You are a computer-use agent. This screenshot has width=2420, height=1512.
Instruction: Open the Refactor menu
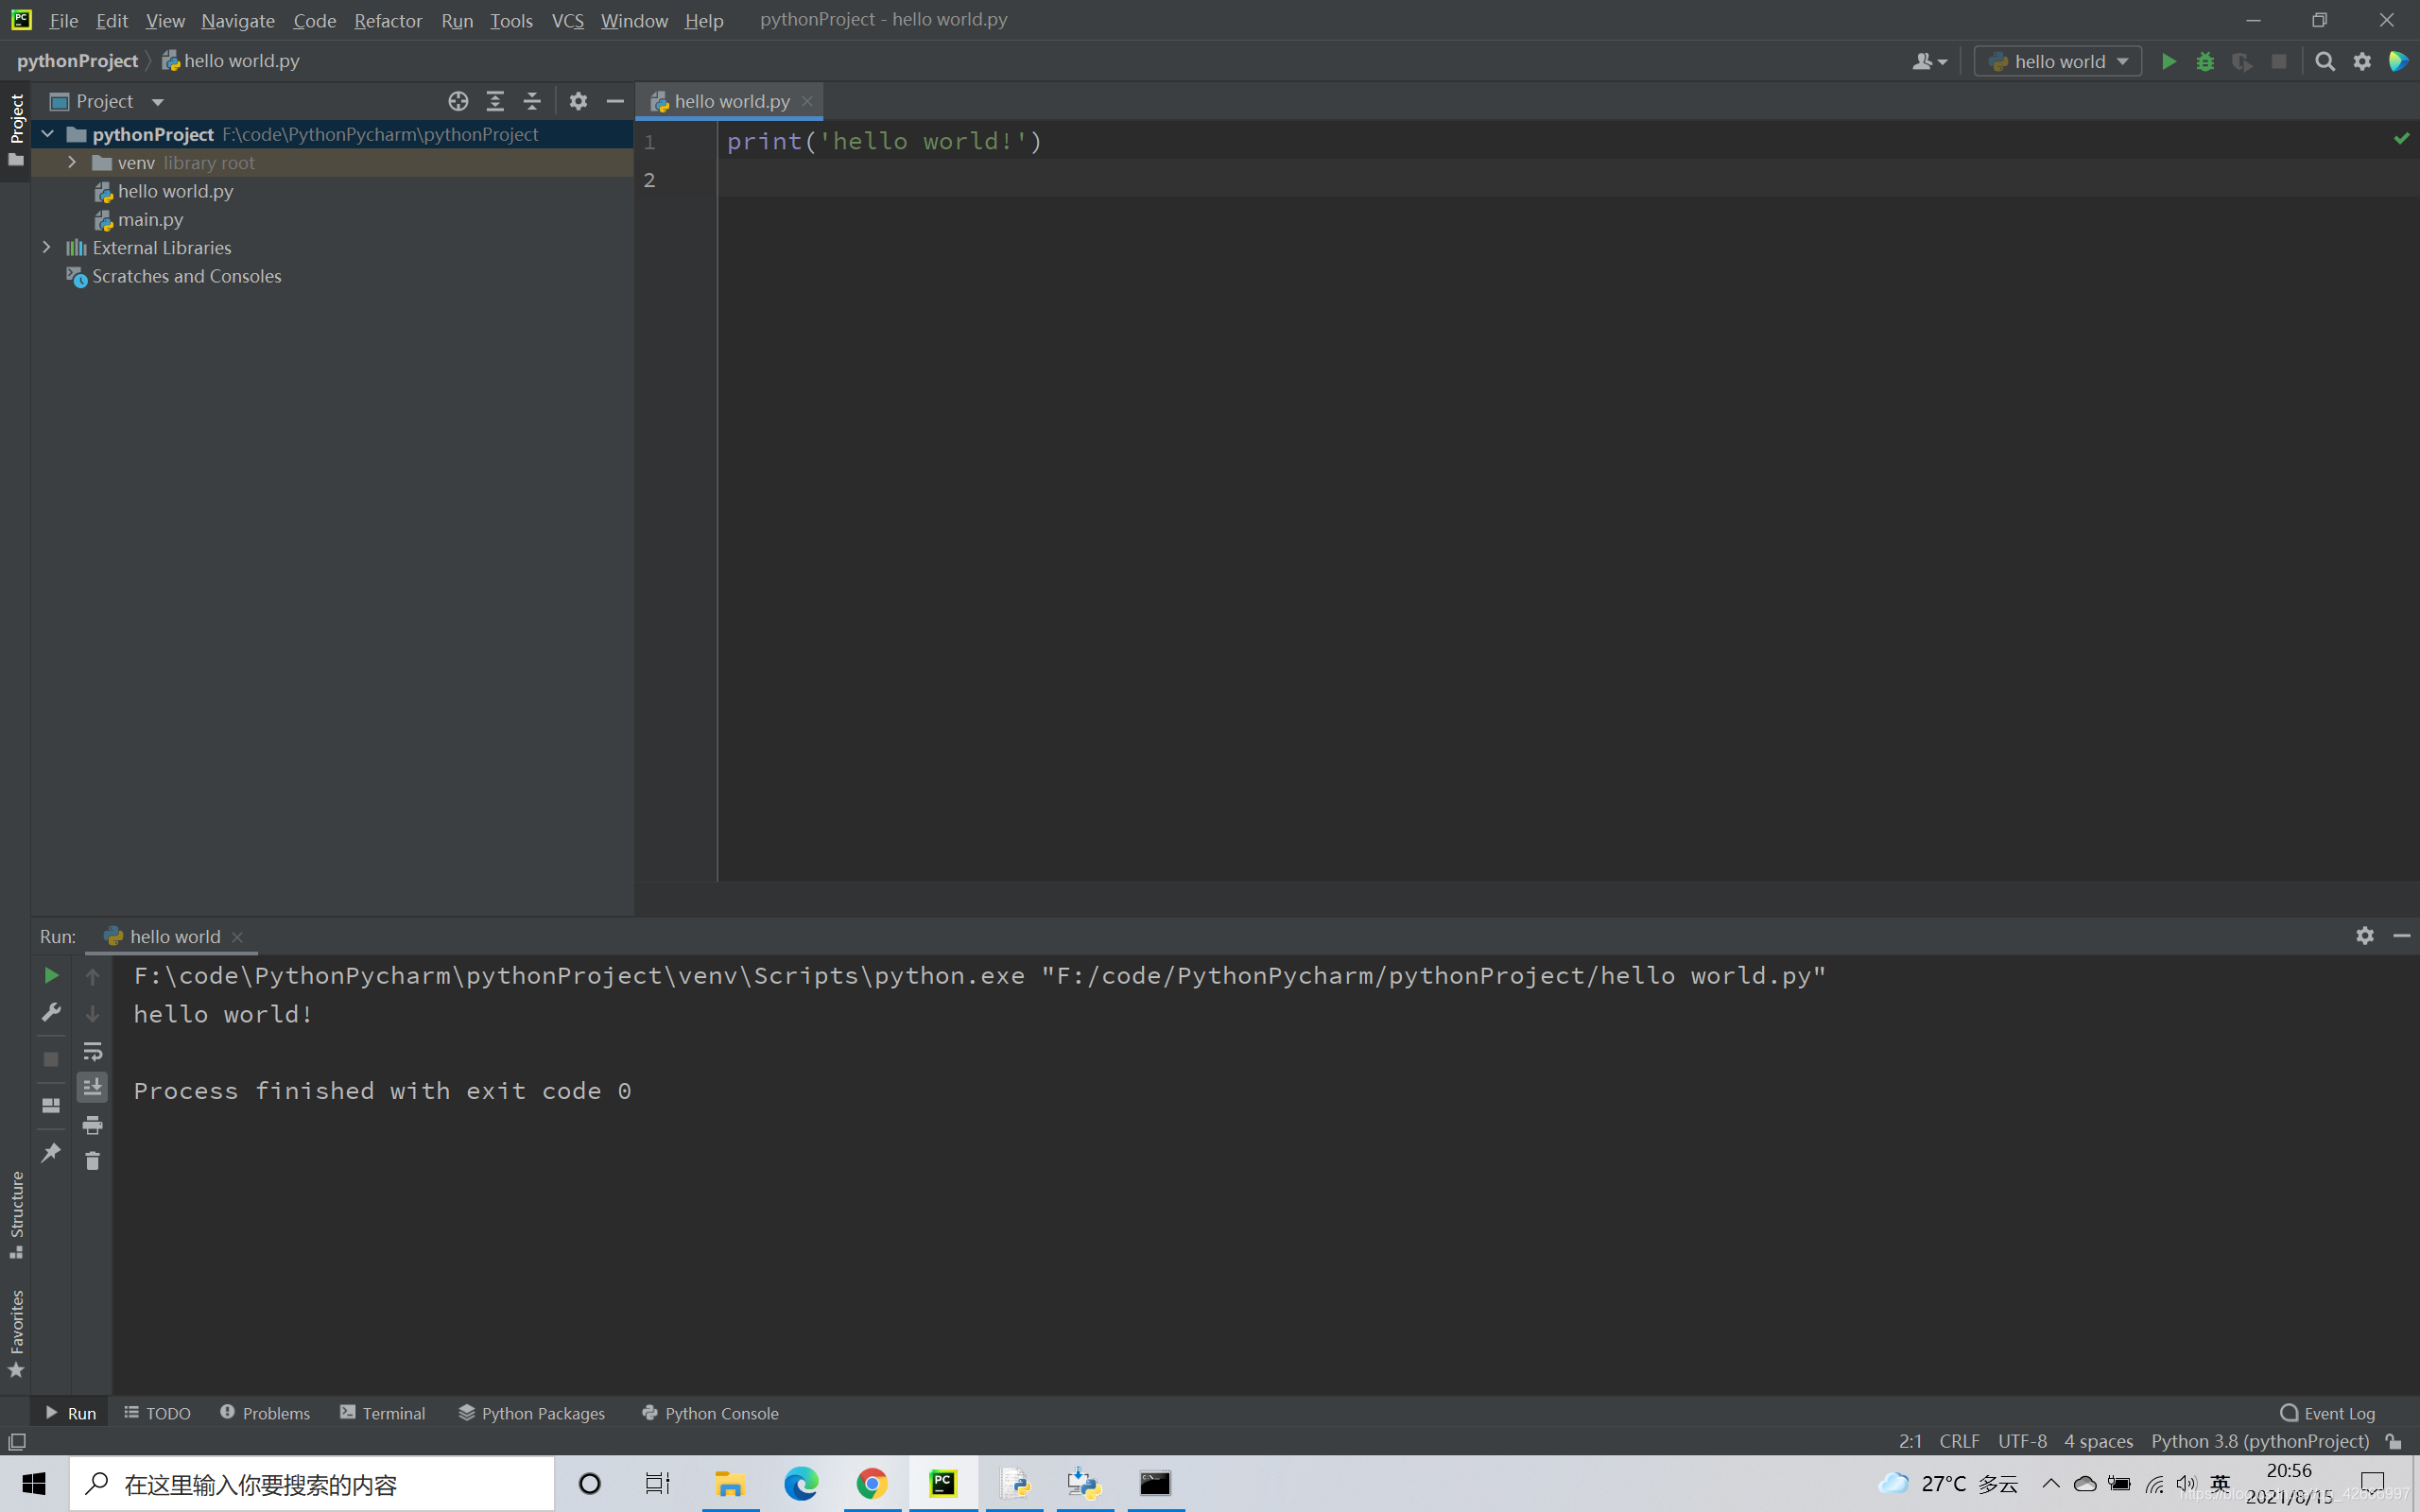point(388,20)
